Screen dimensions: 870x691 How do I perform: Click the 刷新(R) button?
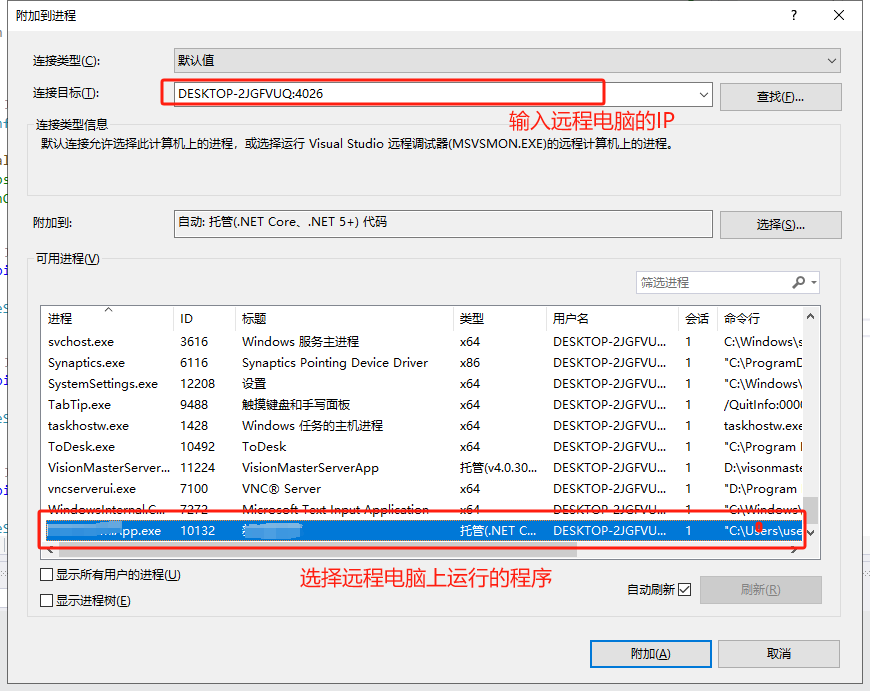point(761,589)
